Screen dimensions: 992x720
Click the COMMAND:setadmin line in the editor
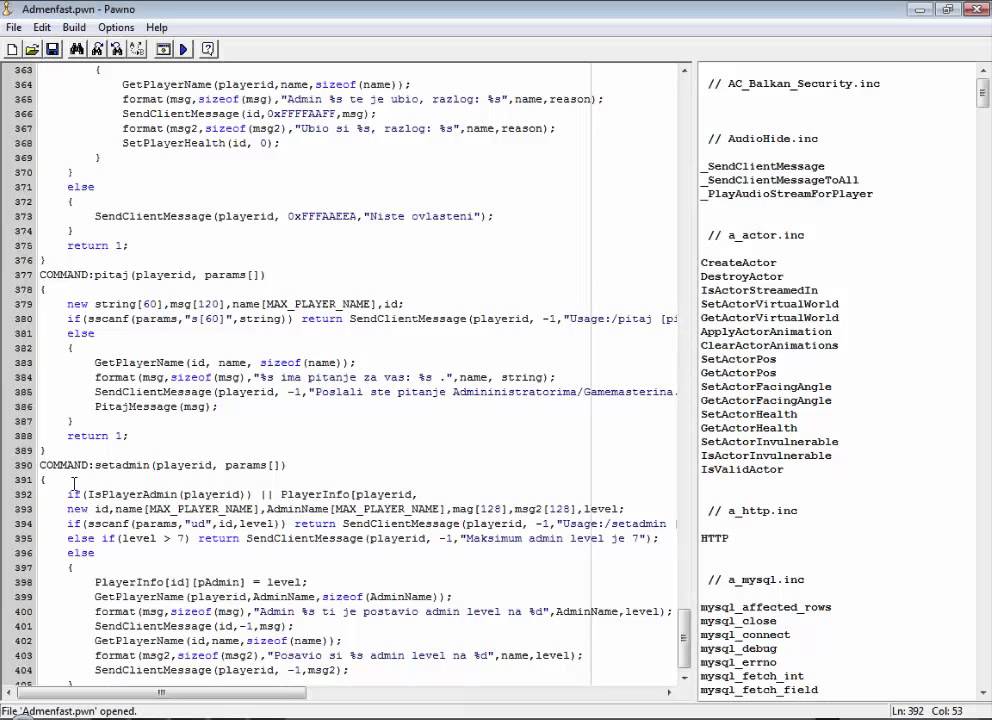[163, 465]
